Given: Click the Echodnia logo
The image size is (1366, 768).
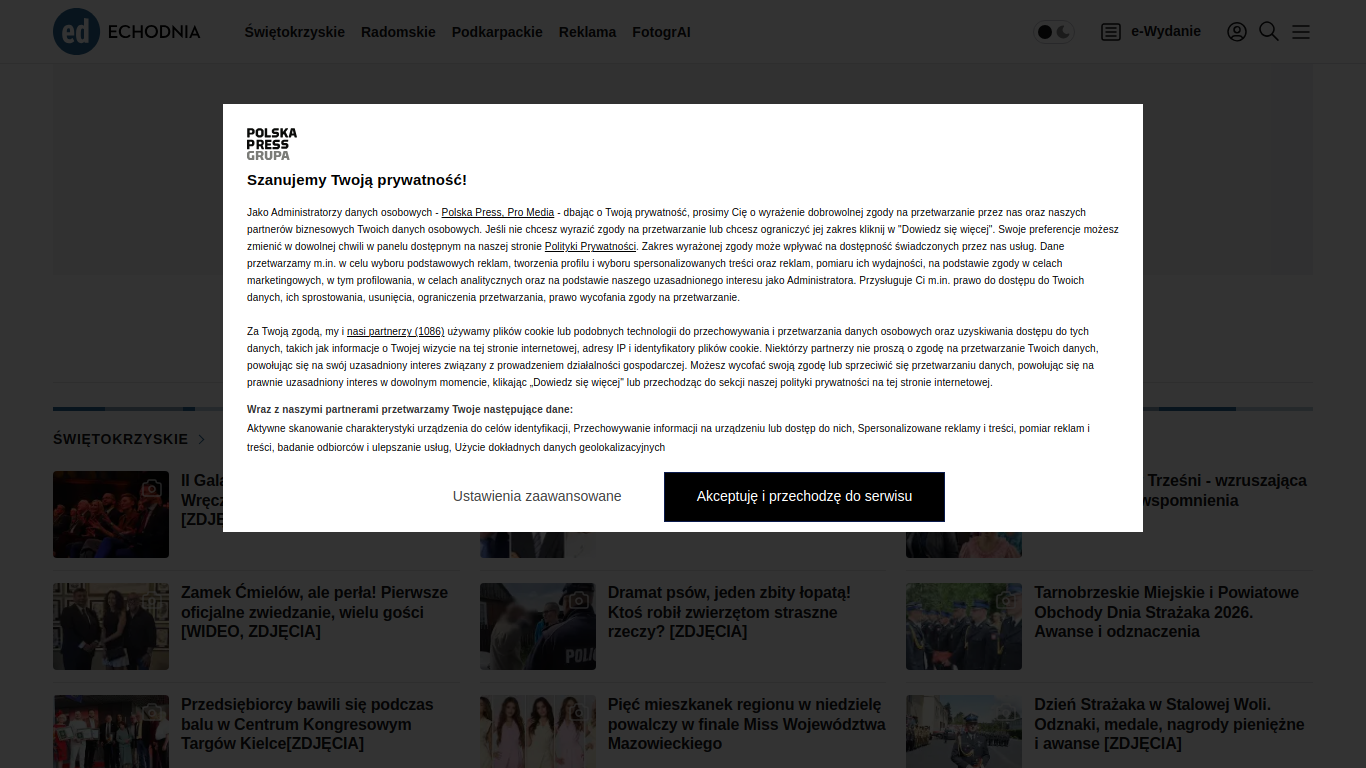Looking at the screenshot, I should [127, 32].
